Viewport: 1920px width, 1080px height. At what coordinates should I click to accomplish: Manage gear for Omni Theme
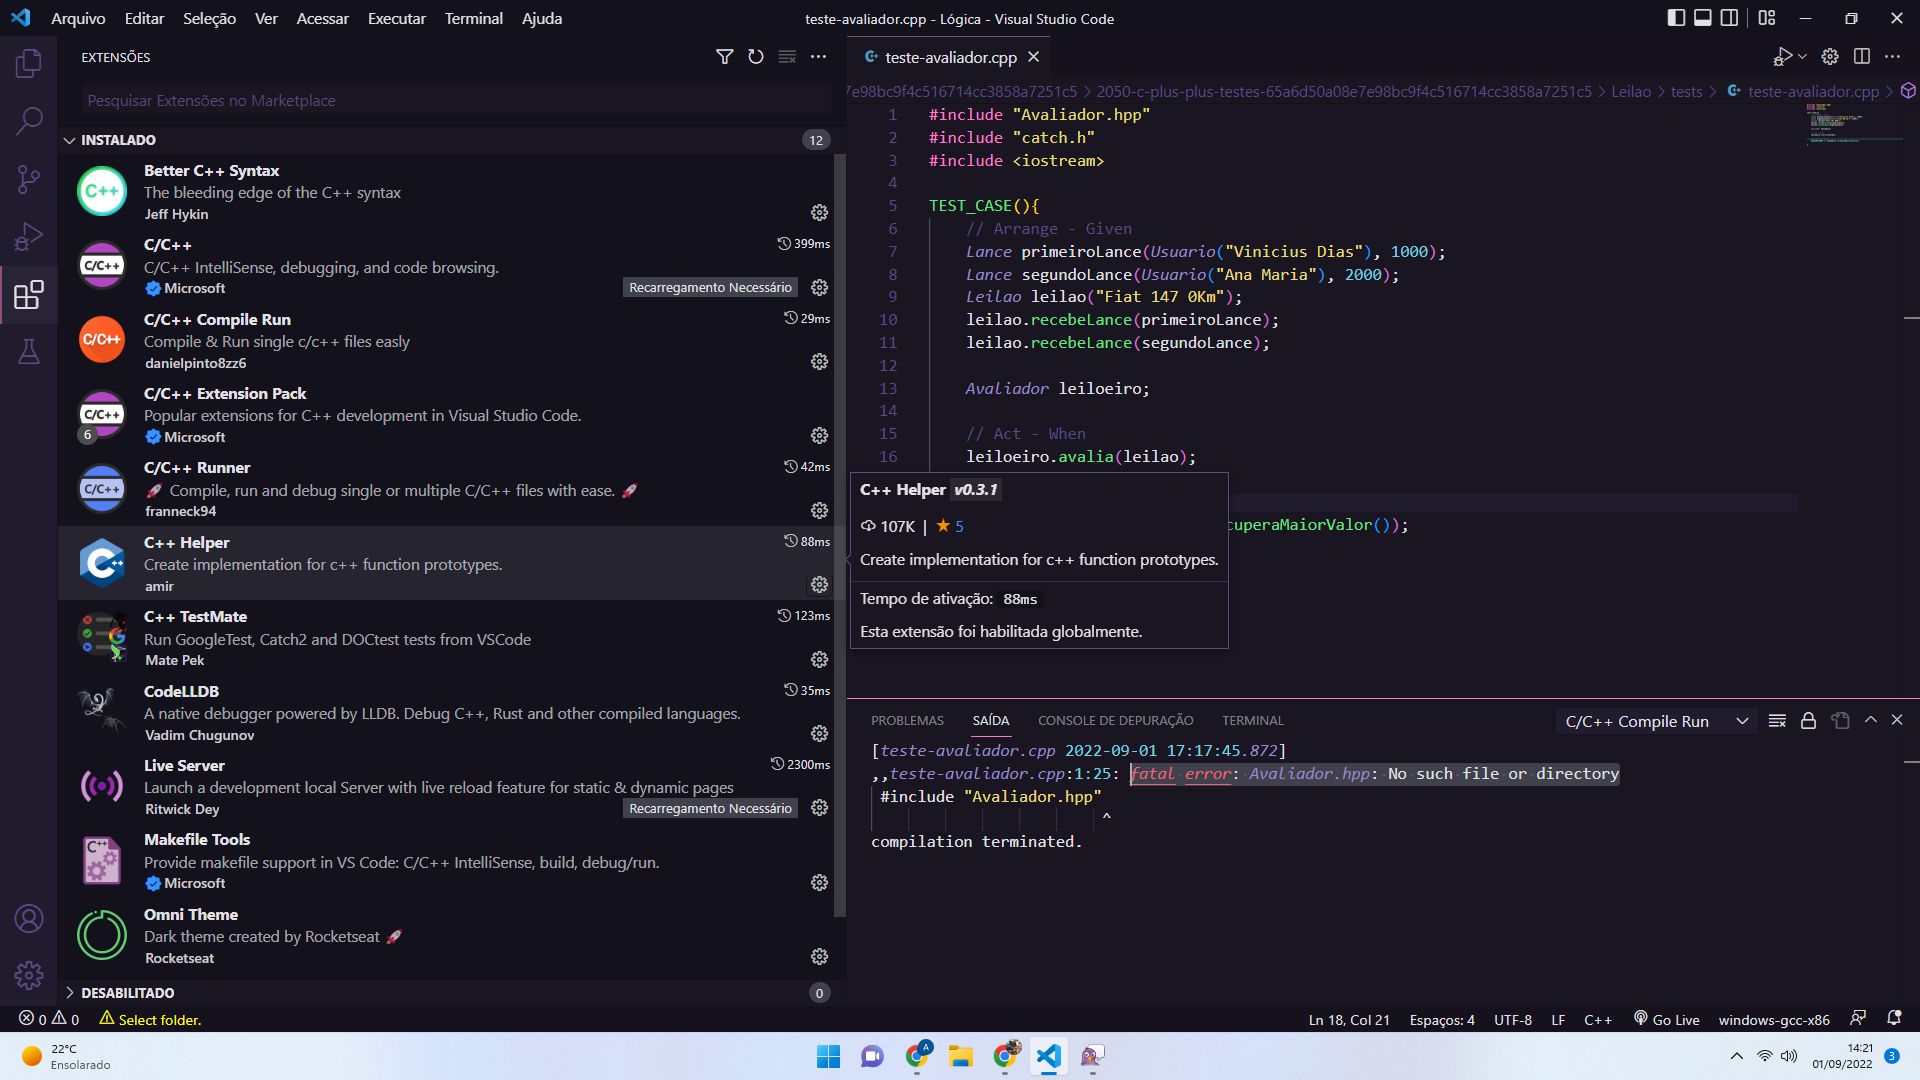point(819,957)
